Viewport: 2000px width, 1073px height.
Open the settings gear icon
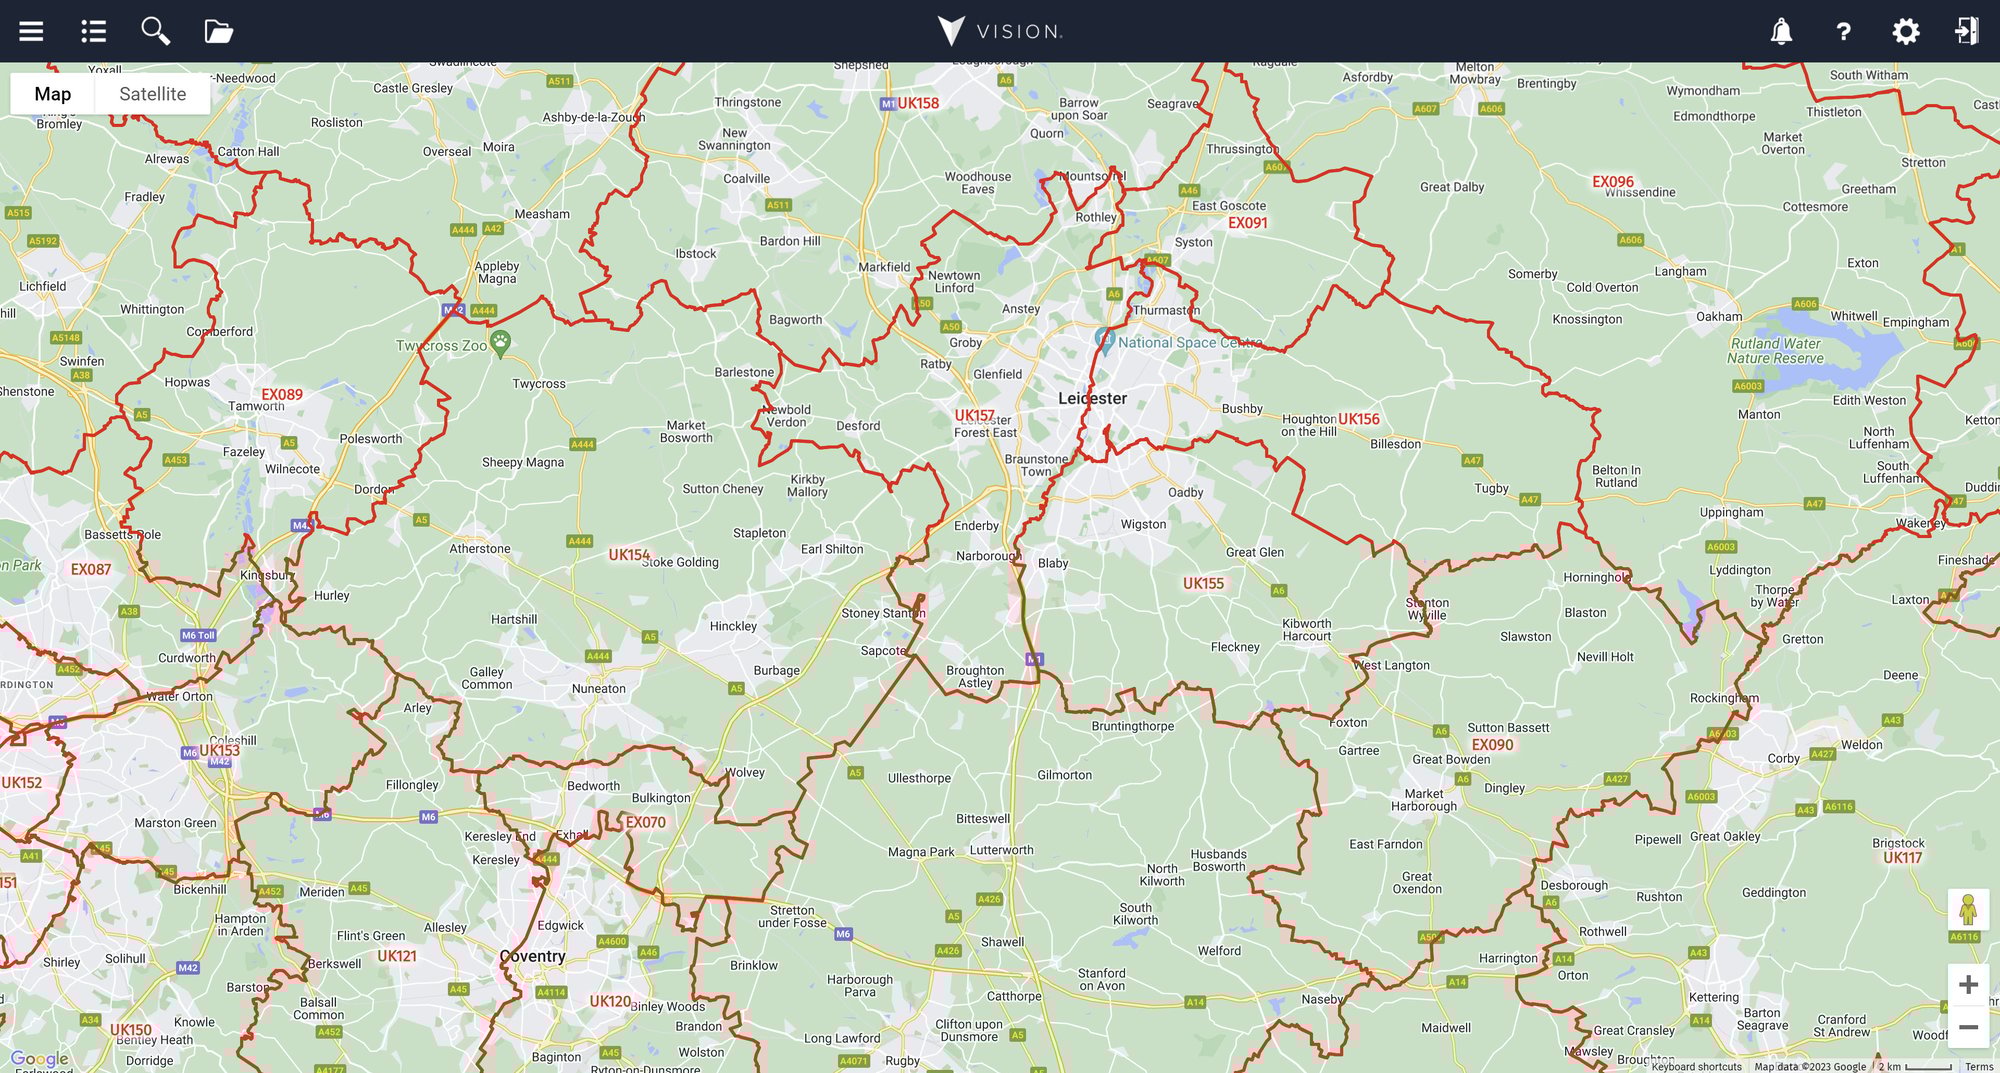1906,31
